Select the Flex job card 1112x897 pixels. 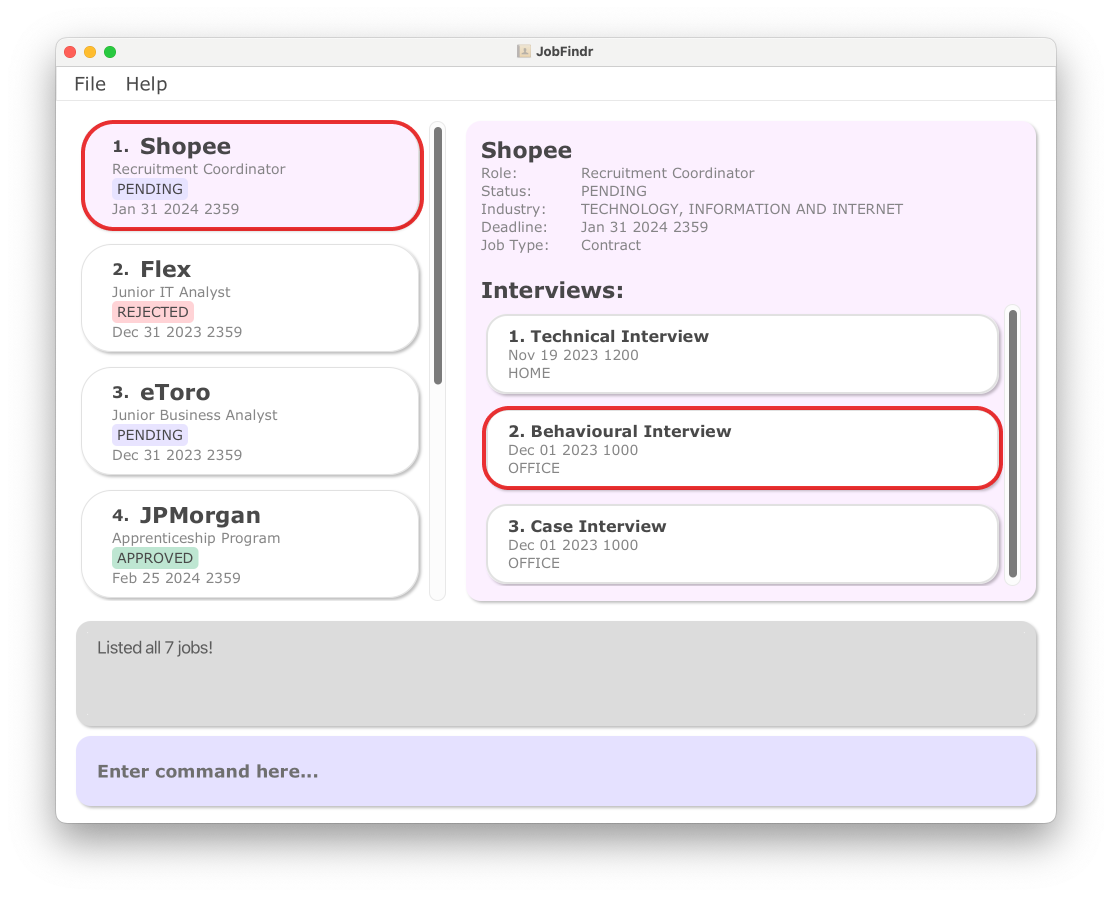pos(250,299)
